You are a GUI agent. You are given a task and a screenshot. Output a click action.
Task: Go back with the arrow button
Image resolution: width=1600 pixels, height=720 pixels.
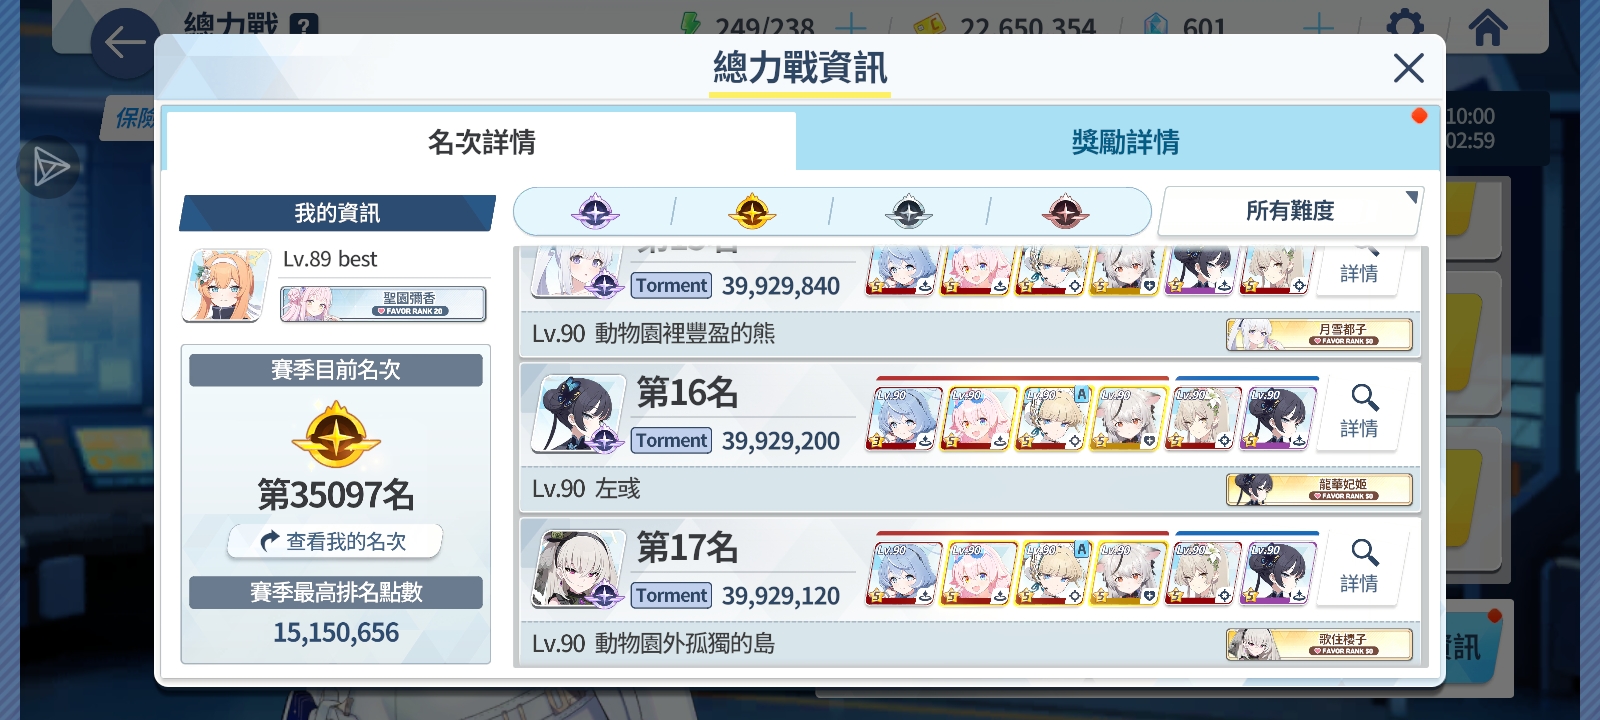point(125,43)
